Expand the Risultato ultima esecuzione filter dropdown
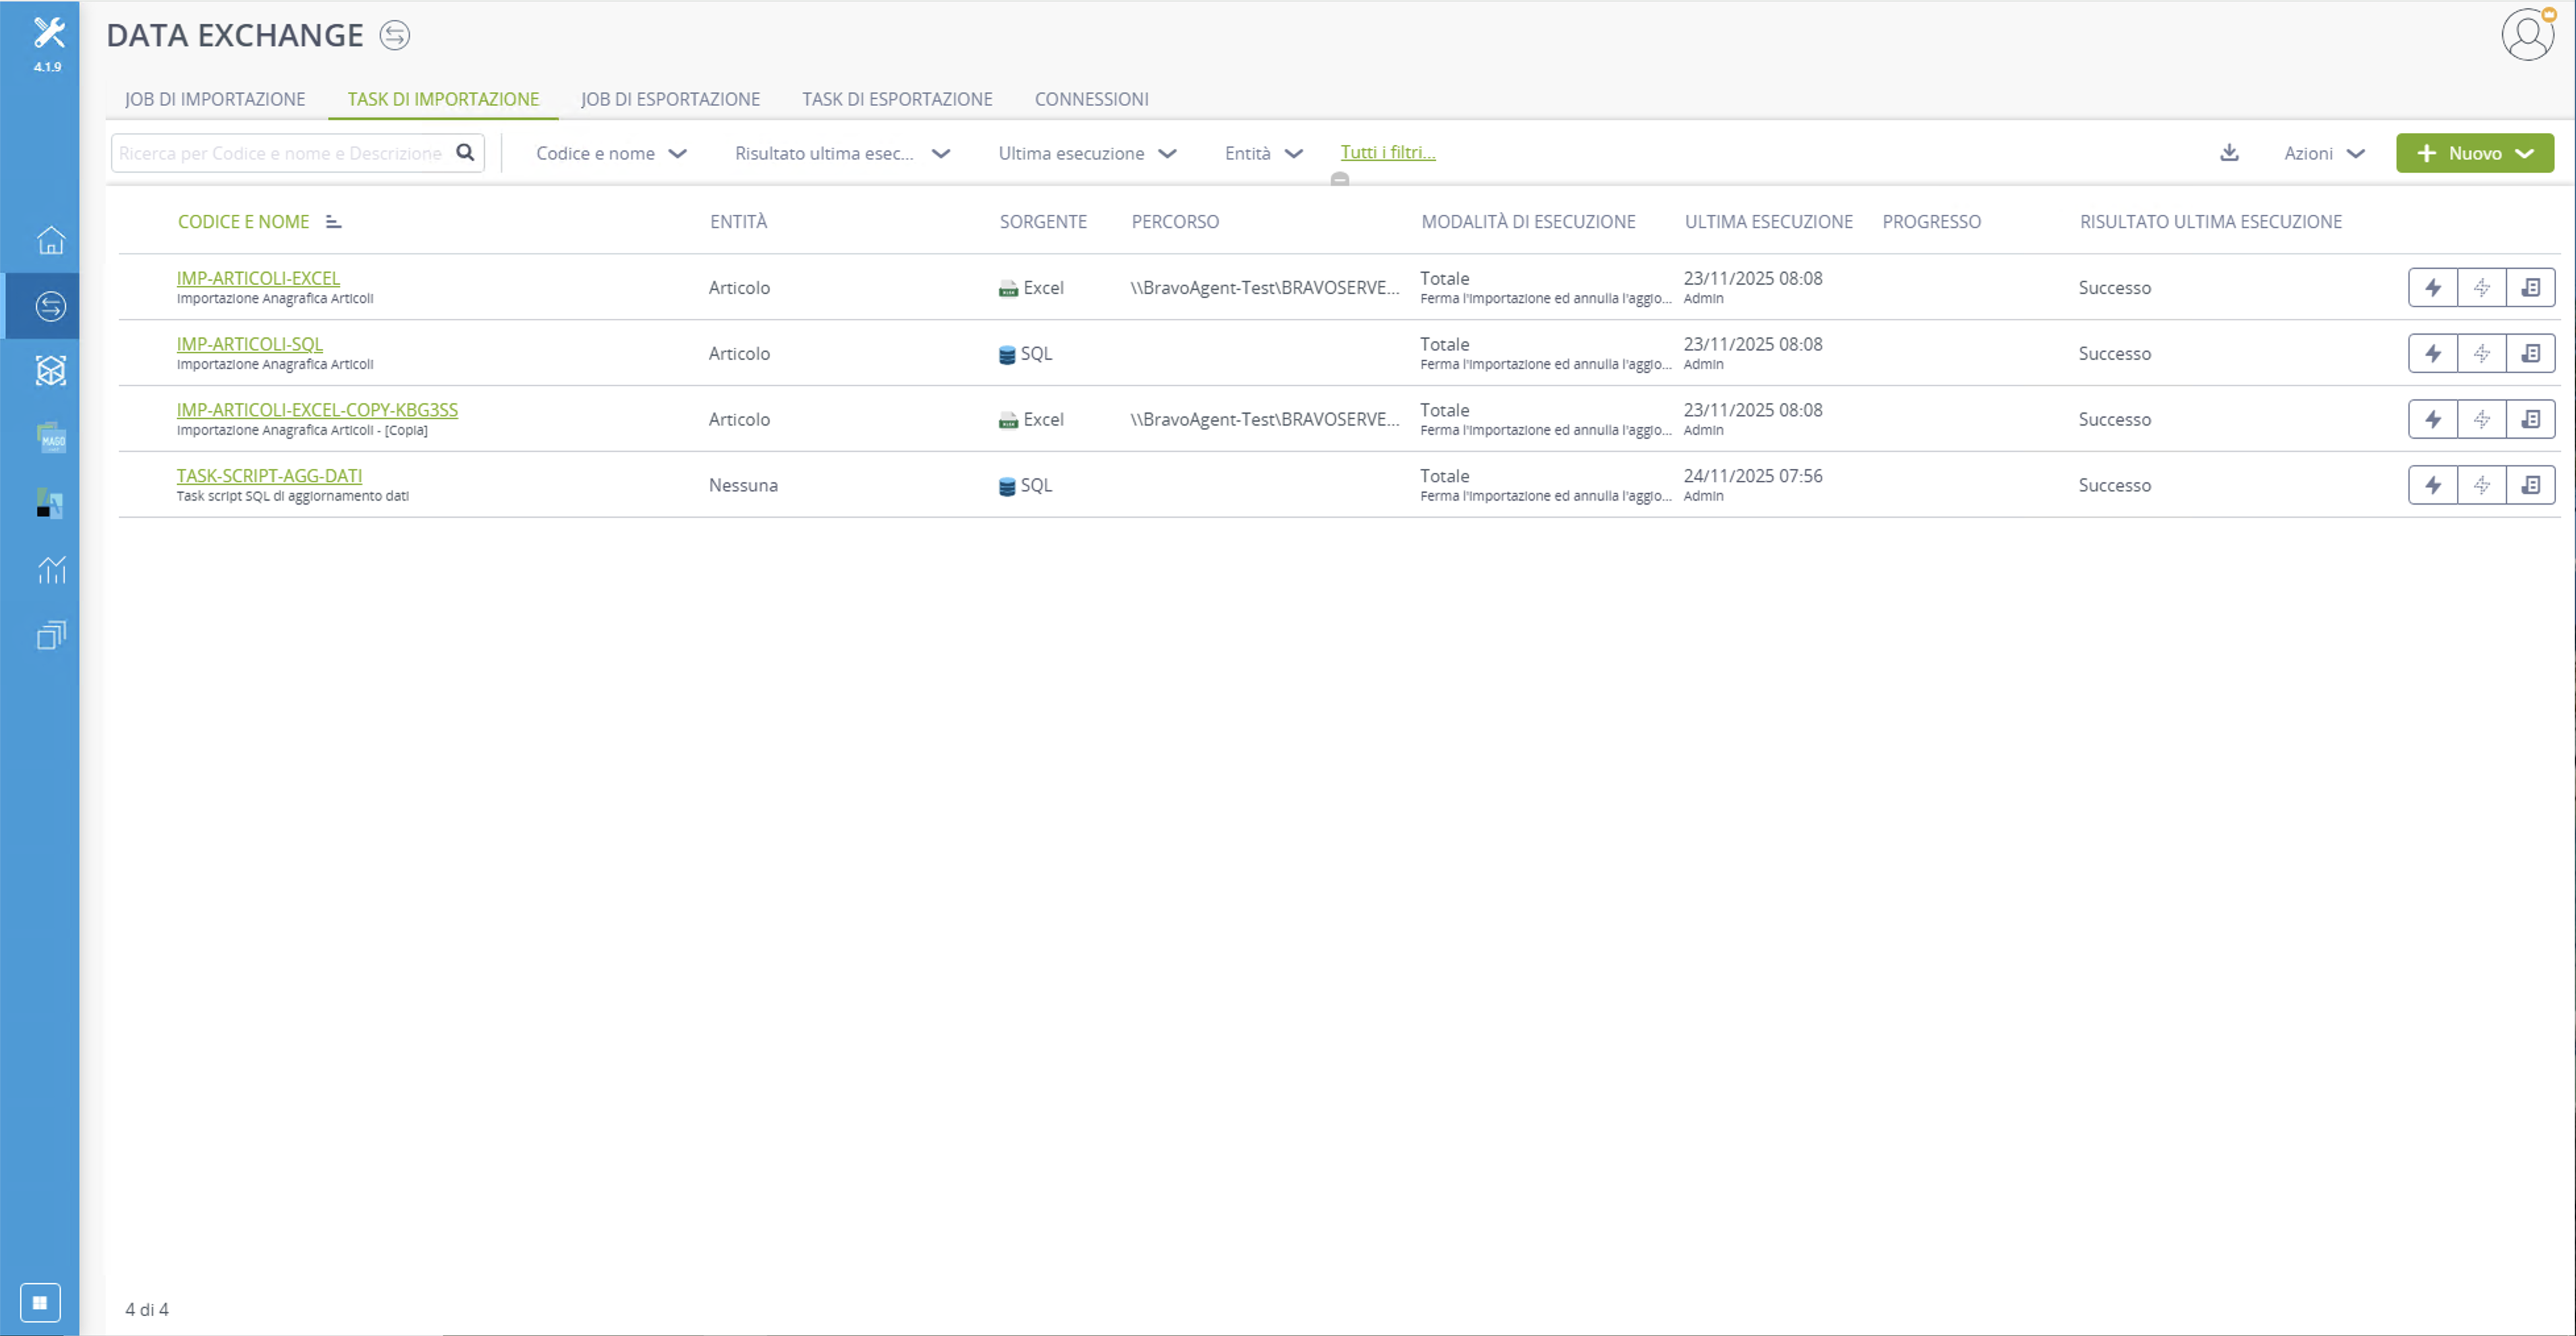The height and width of the screenshot is (1336, 2576). 842,154
